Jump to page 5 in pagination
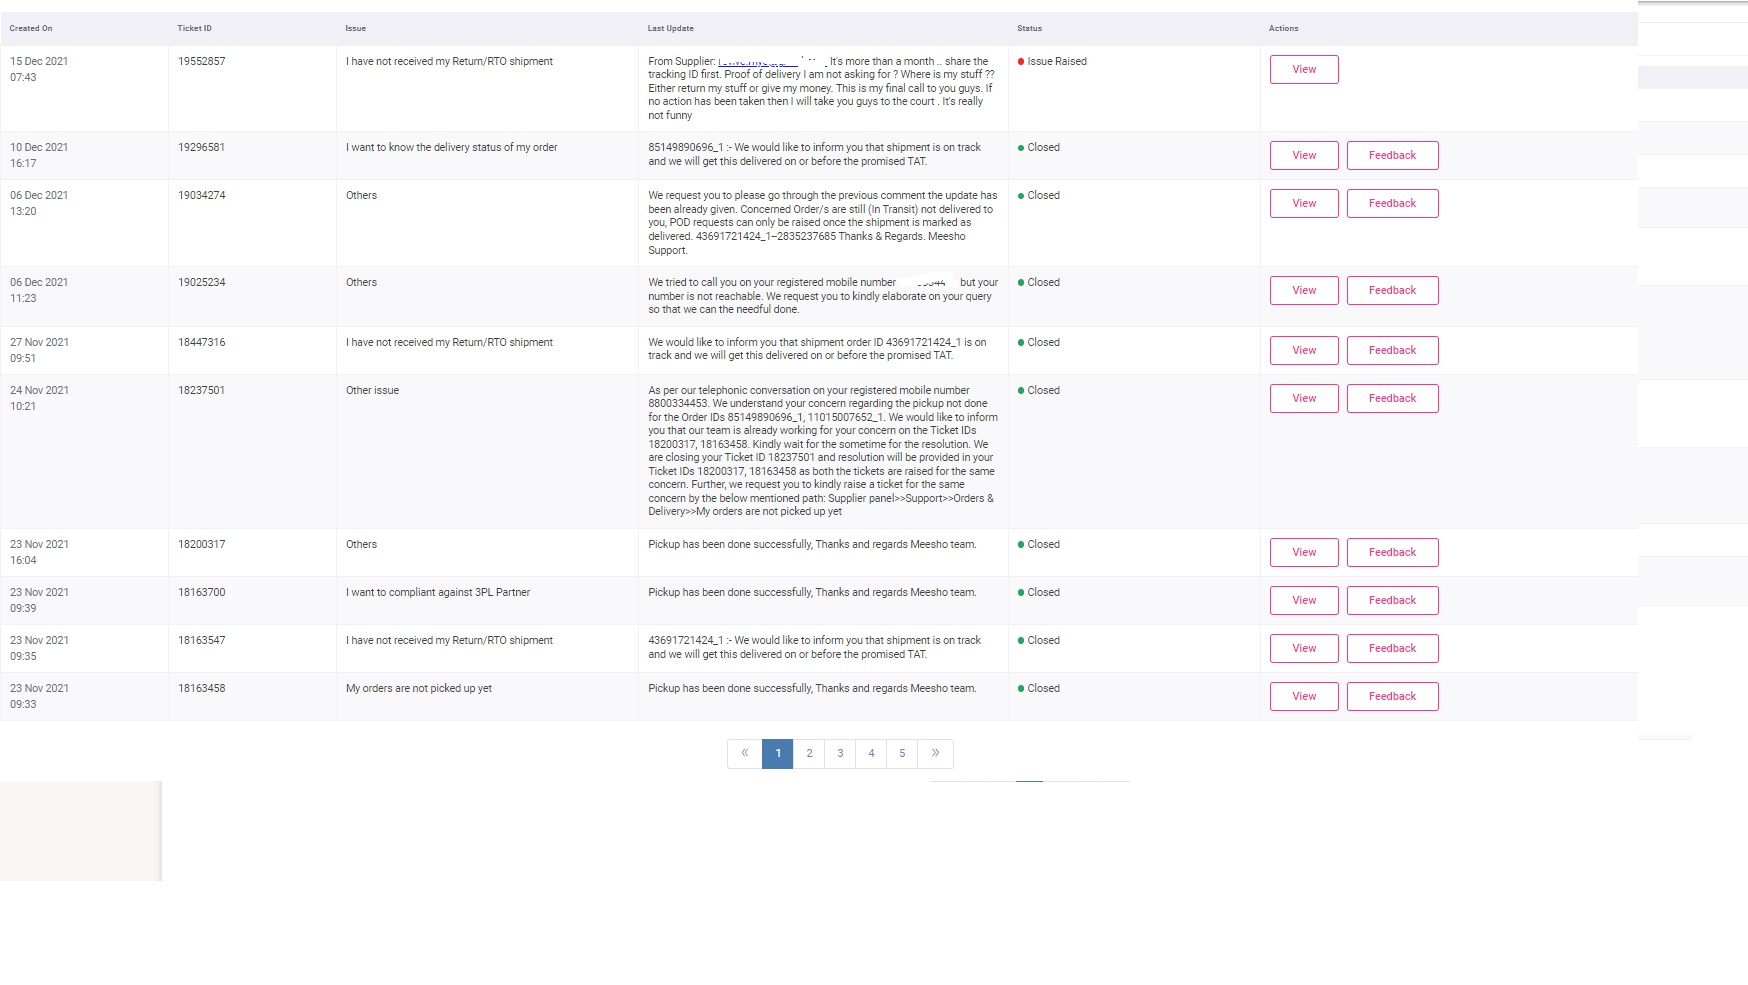This screenshot has width=1748, height=985. 902,753
